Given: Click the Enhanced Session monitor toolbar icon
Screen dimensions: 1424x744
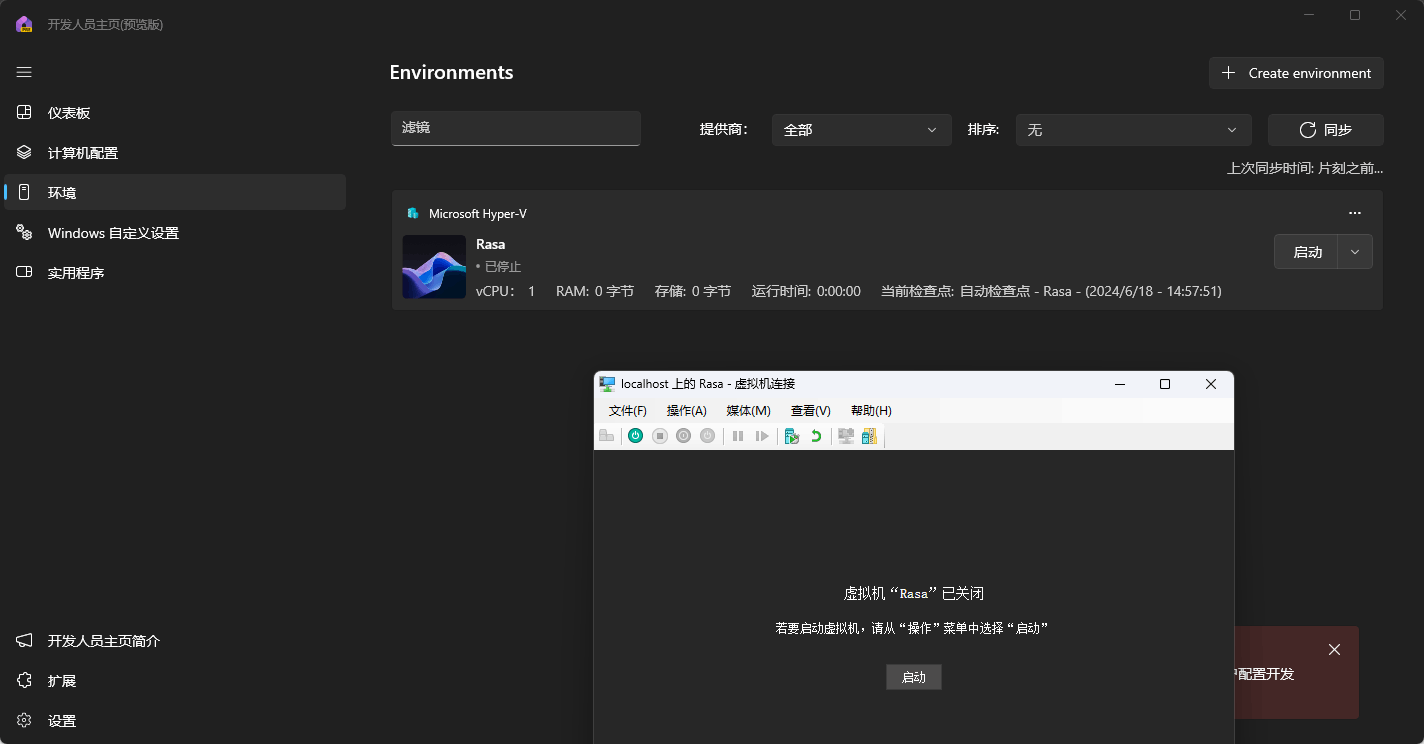Looking at the screenshot, I should click(x=846, y=436).
